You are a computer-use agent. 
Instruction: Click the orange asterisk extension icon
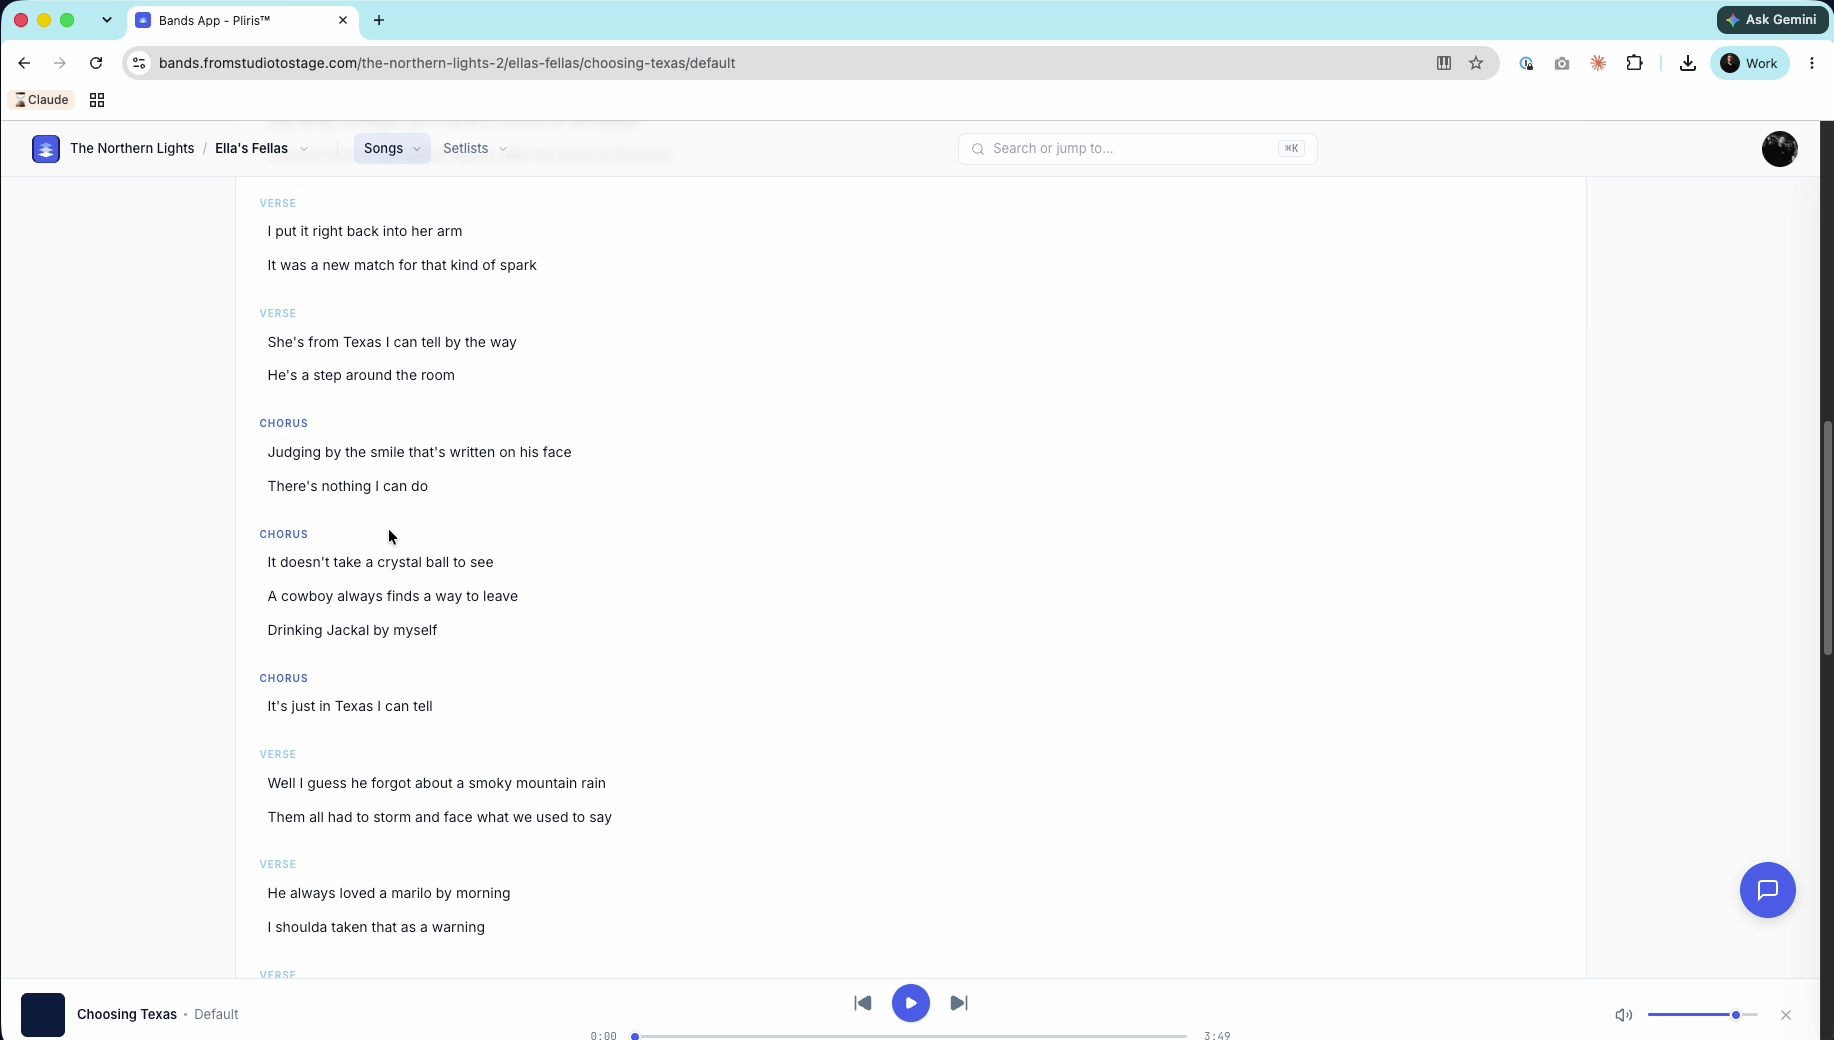[1598, 63]
